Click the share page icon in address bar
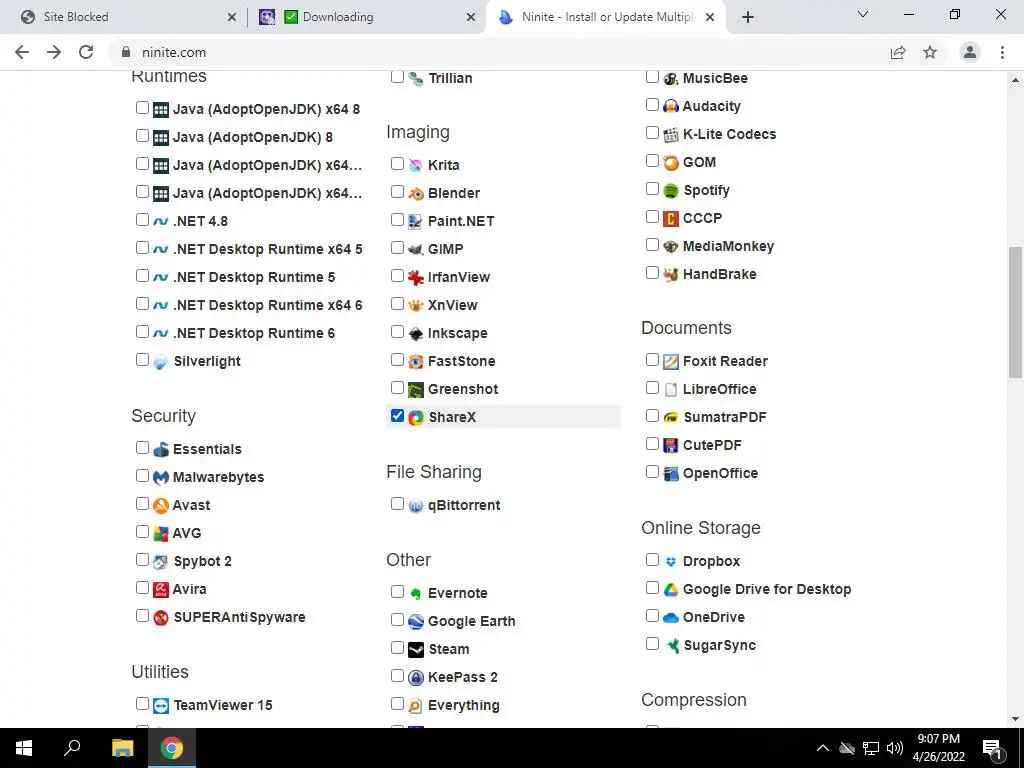The image size is (1024, 768). click(x=898, y=52)
